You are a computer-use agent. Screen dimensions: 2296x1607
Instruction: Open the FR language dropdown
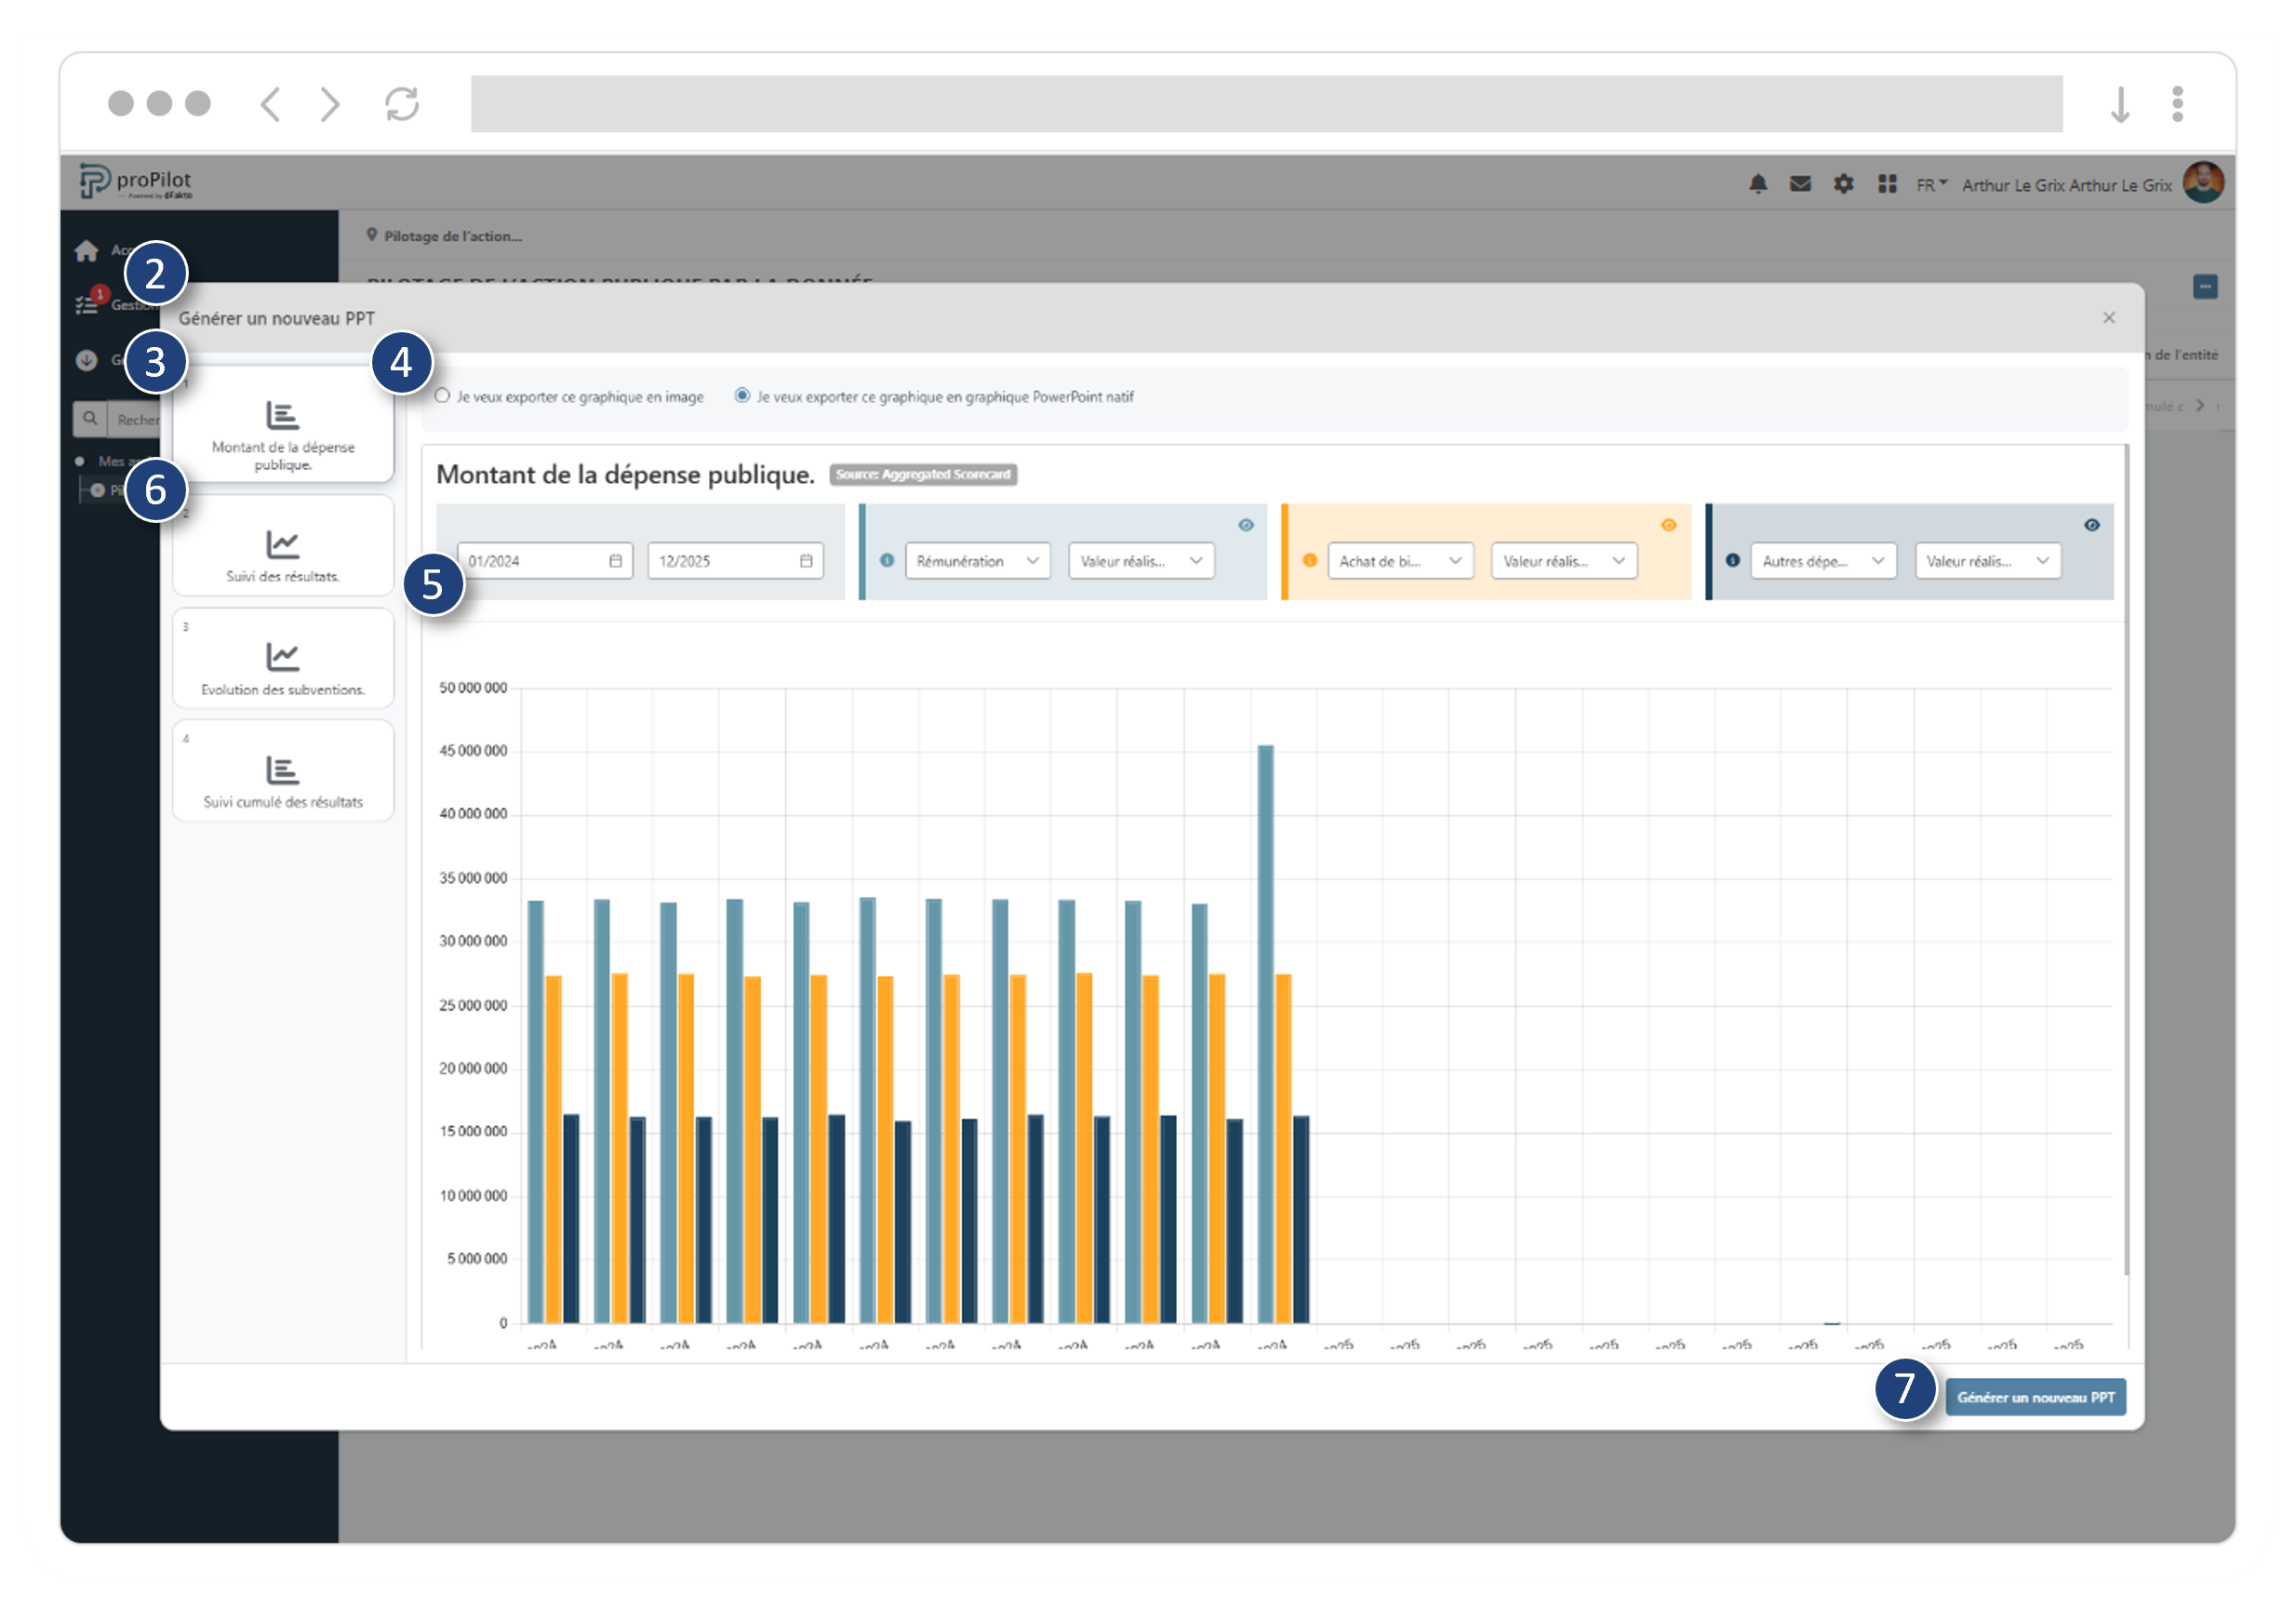click(x=1931, y=185)
